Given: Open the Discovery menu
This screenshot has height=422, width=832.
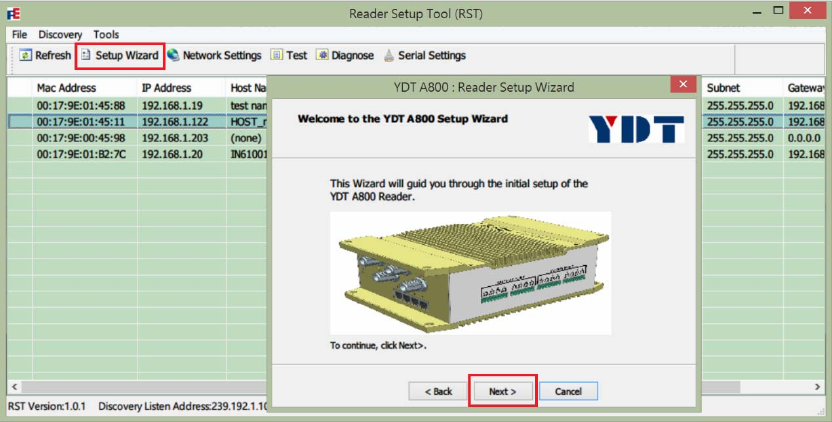Looking at the screenshot, I should pos(60,35).
